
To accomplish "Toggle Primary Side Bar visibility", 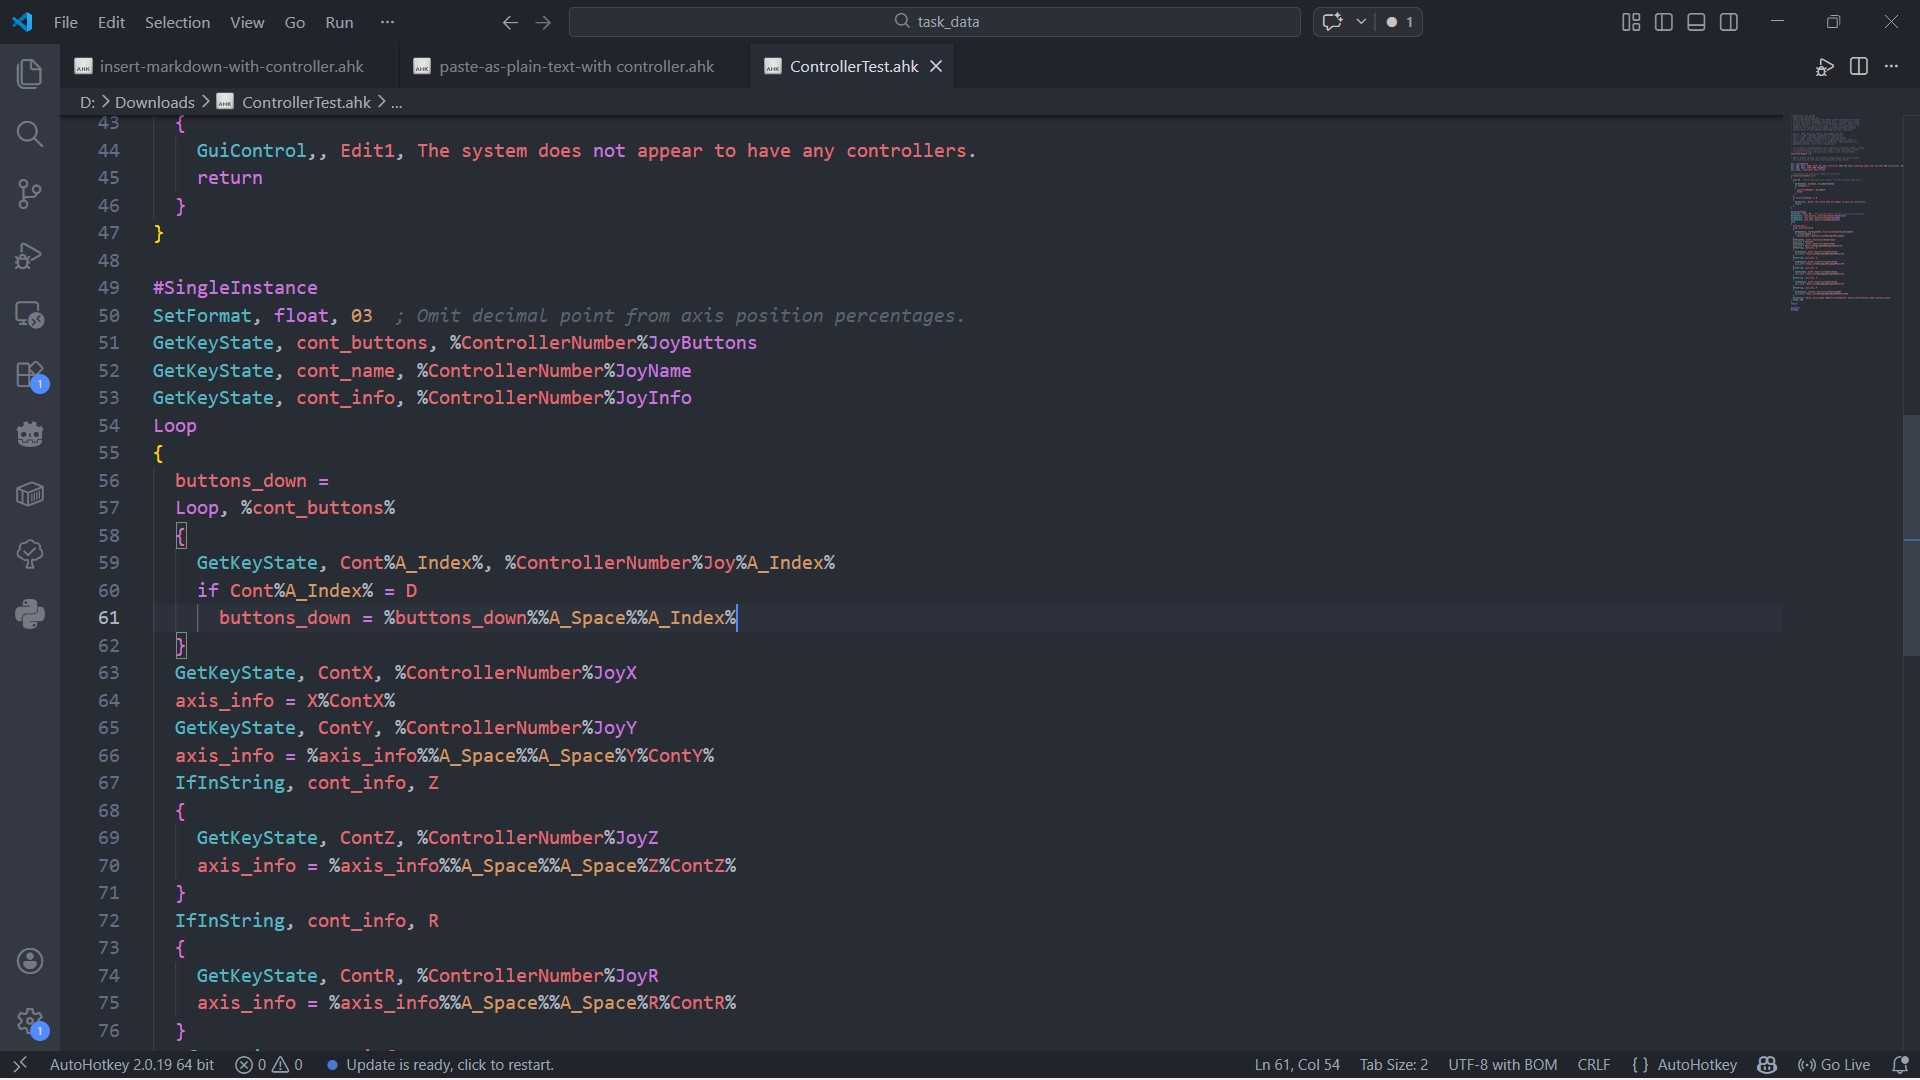I will coord(1664,22).
